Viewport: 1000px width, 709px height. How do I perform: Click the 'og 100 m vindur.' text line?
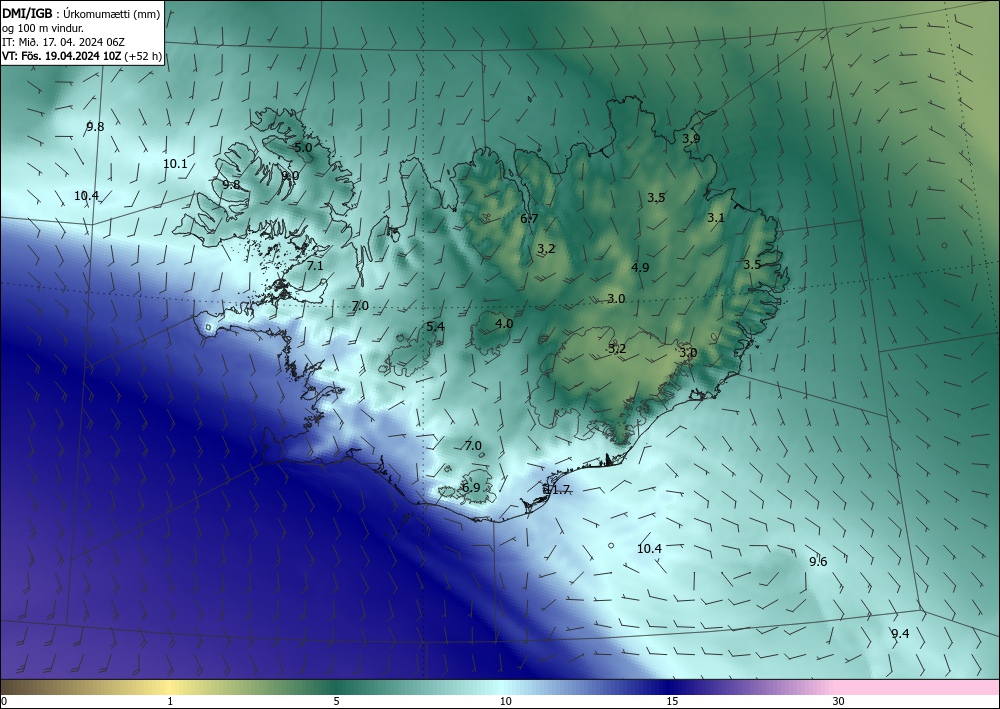[43, 28]
